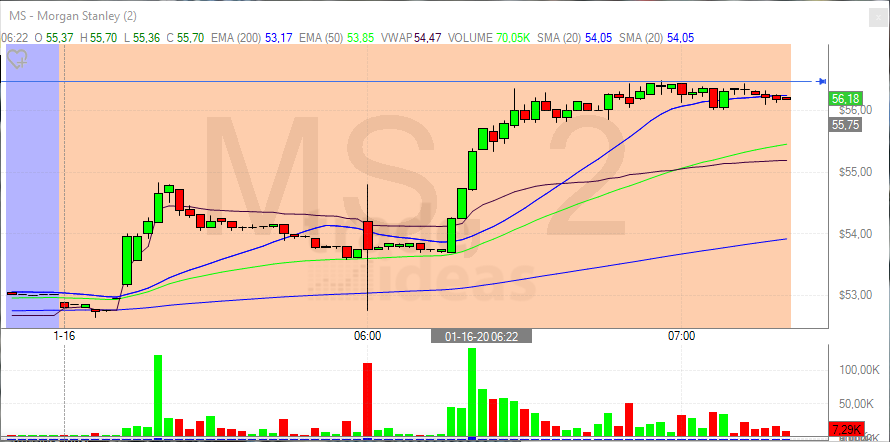Click the $54,00 price axis label

[855, 234]
